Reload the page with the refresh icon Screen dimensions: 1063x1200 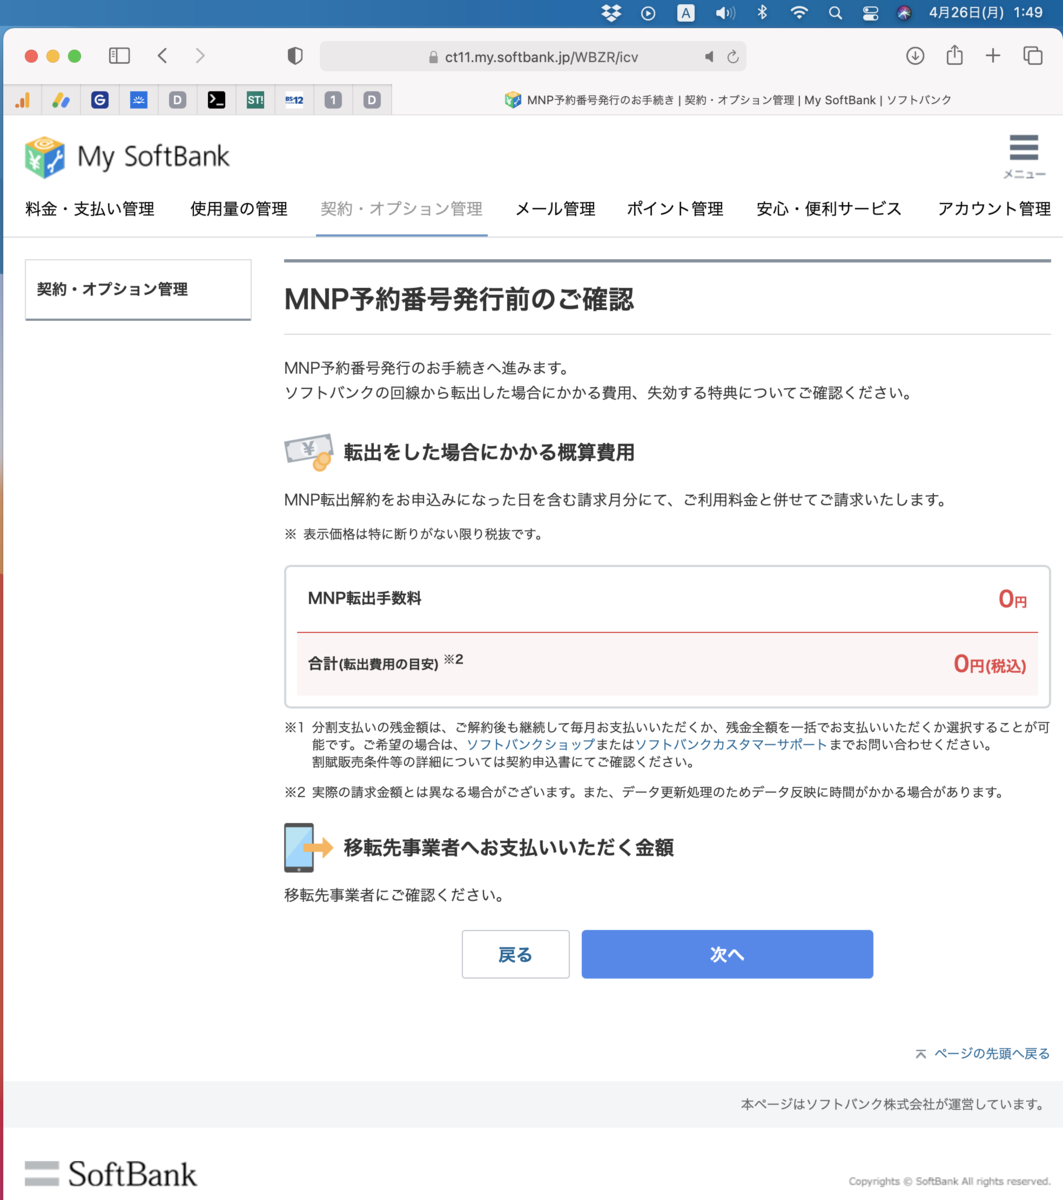tap(733, 57)
